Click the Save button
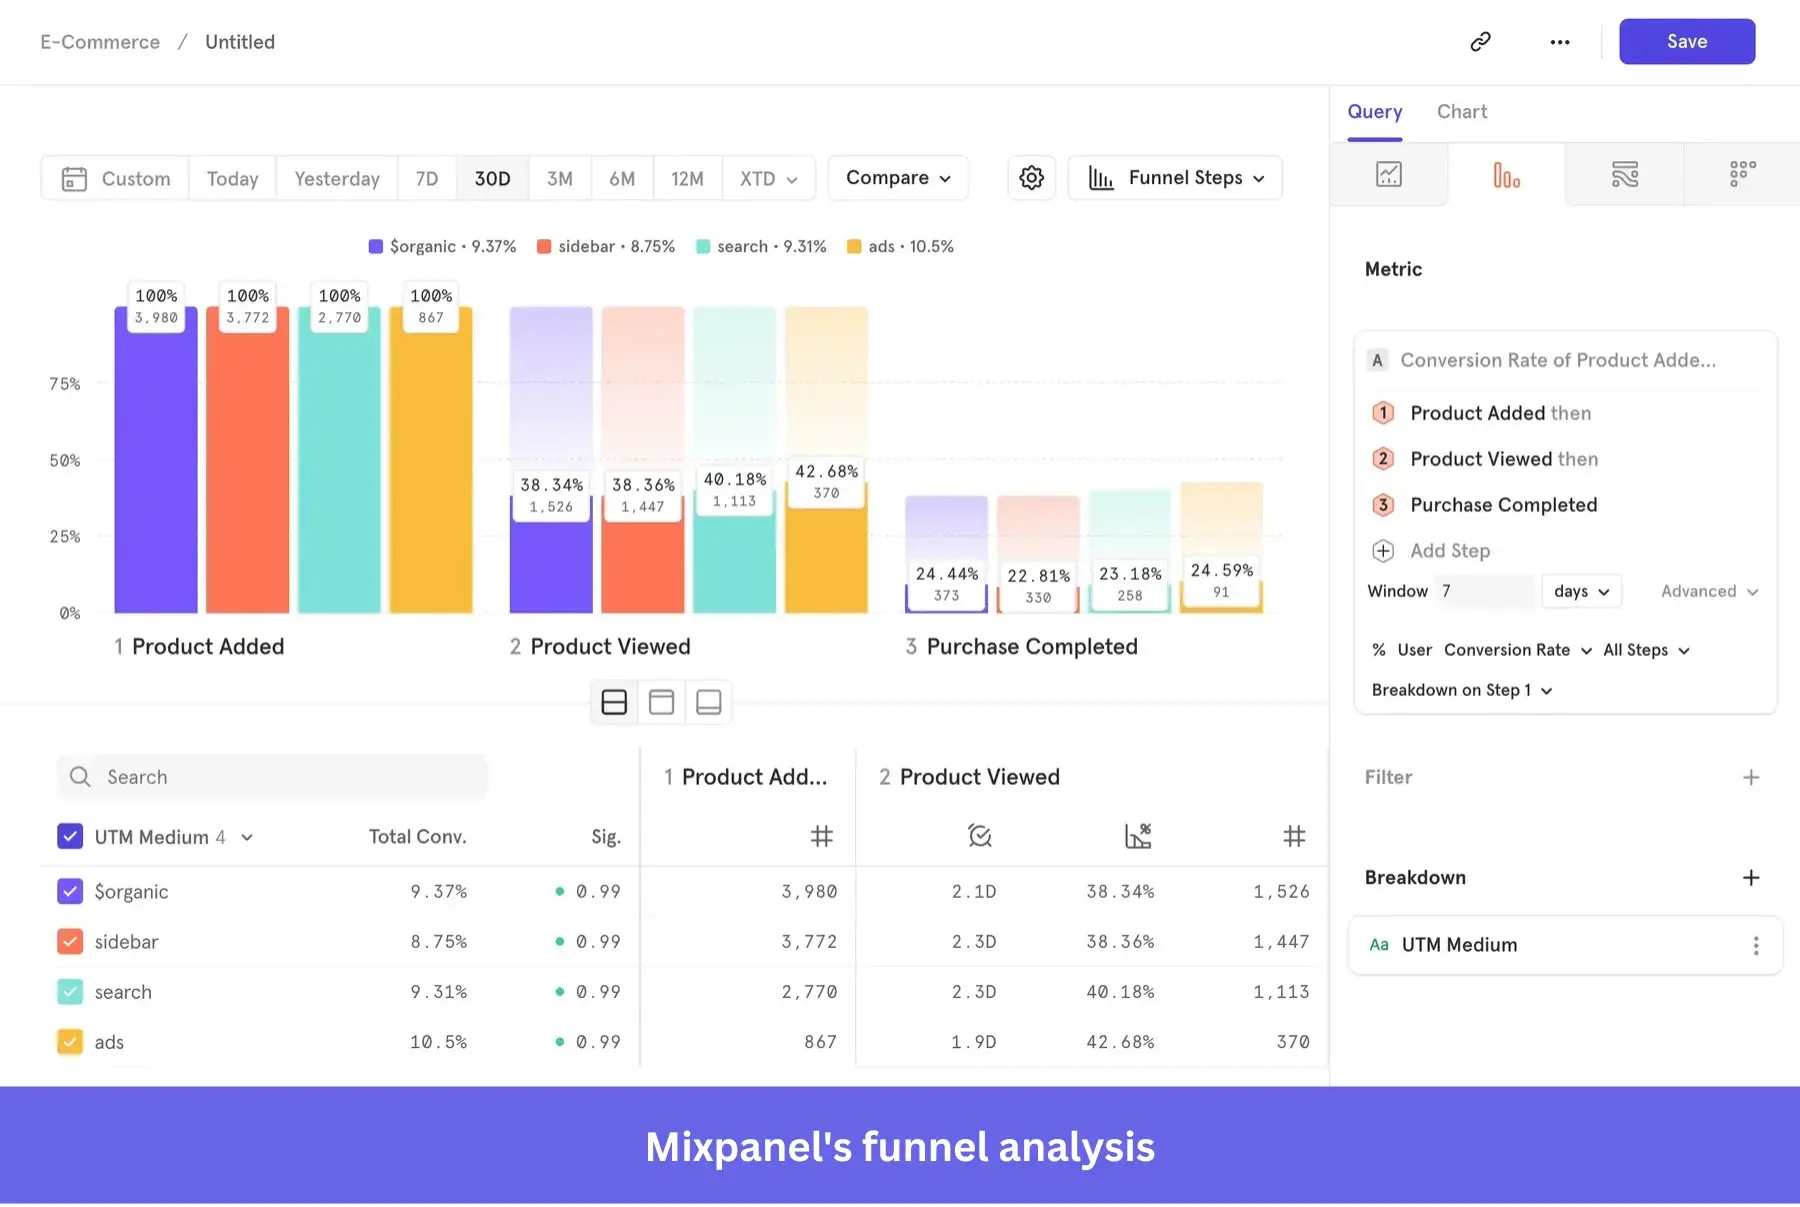This screenshot has height=1207, width=1800. (1686, 41)
